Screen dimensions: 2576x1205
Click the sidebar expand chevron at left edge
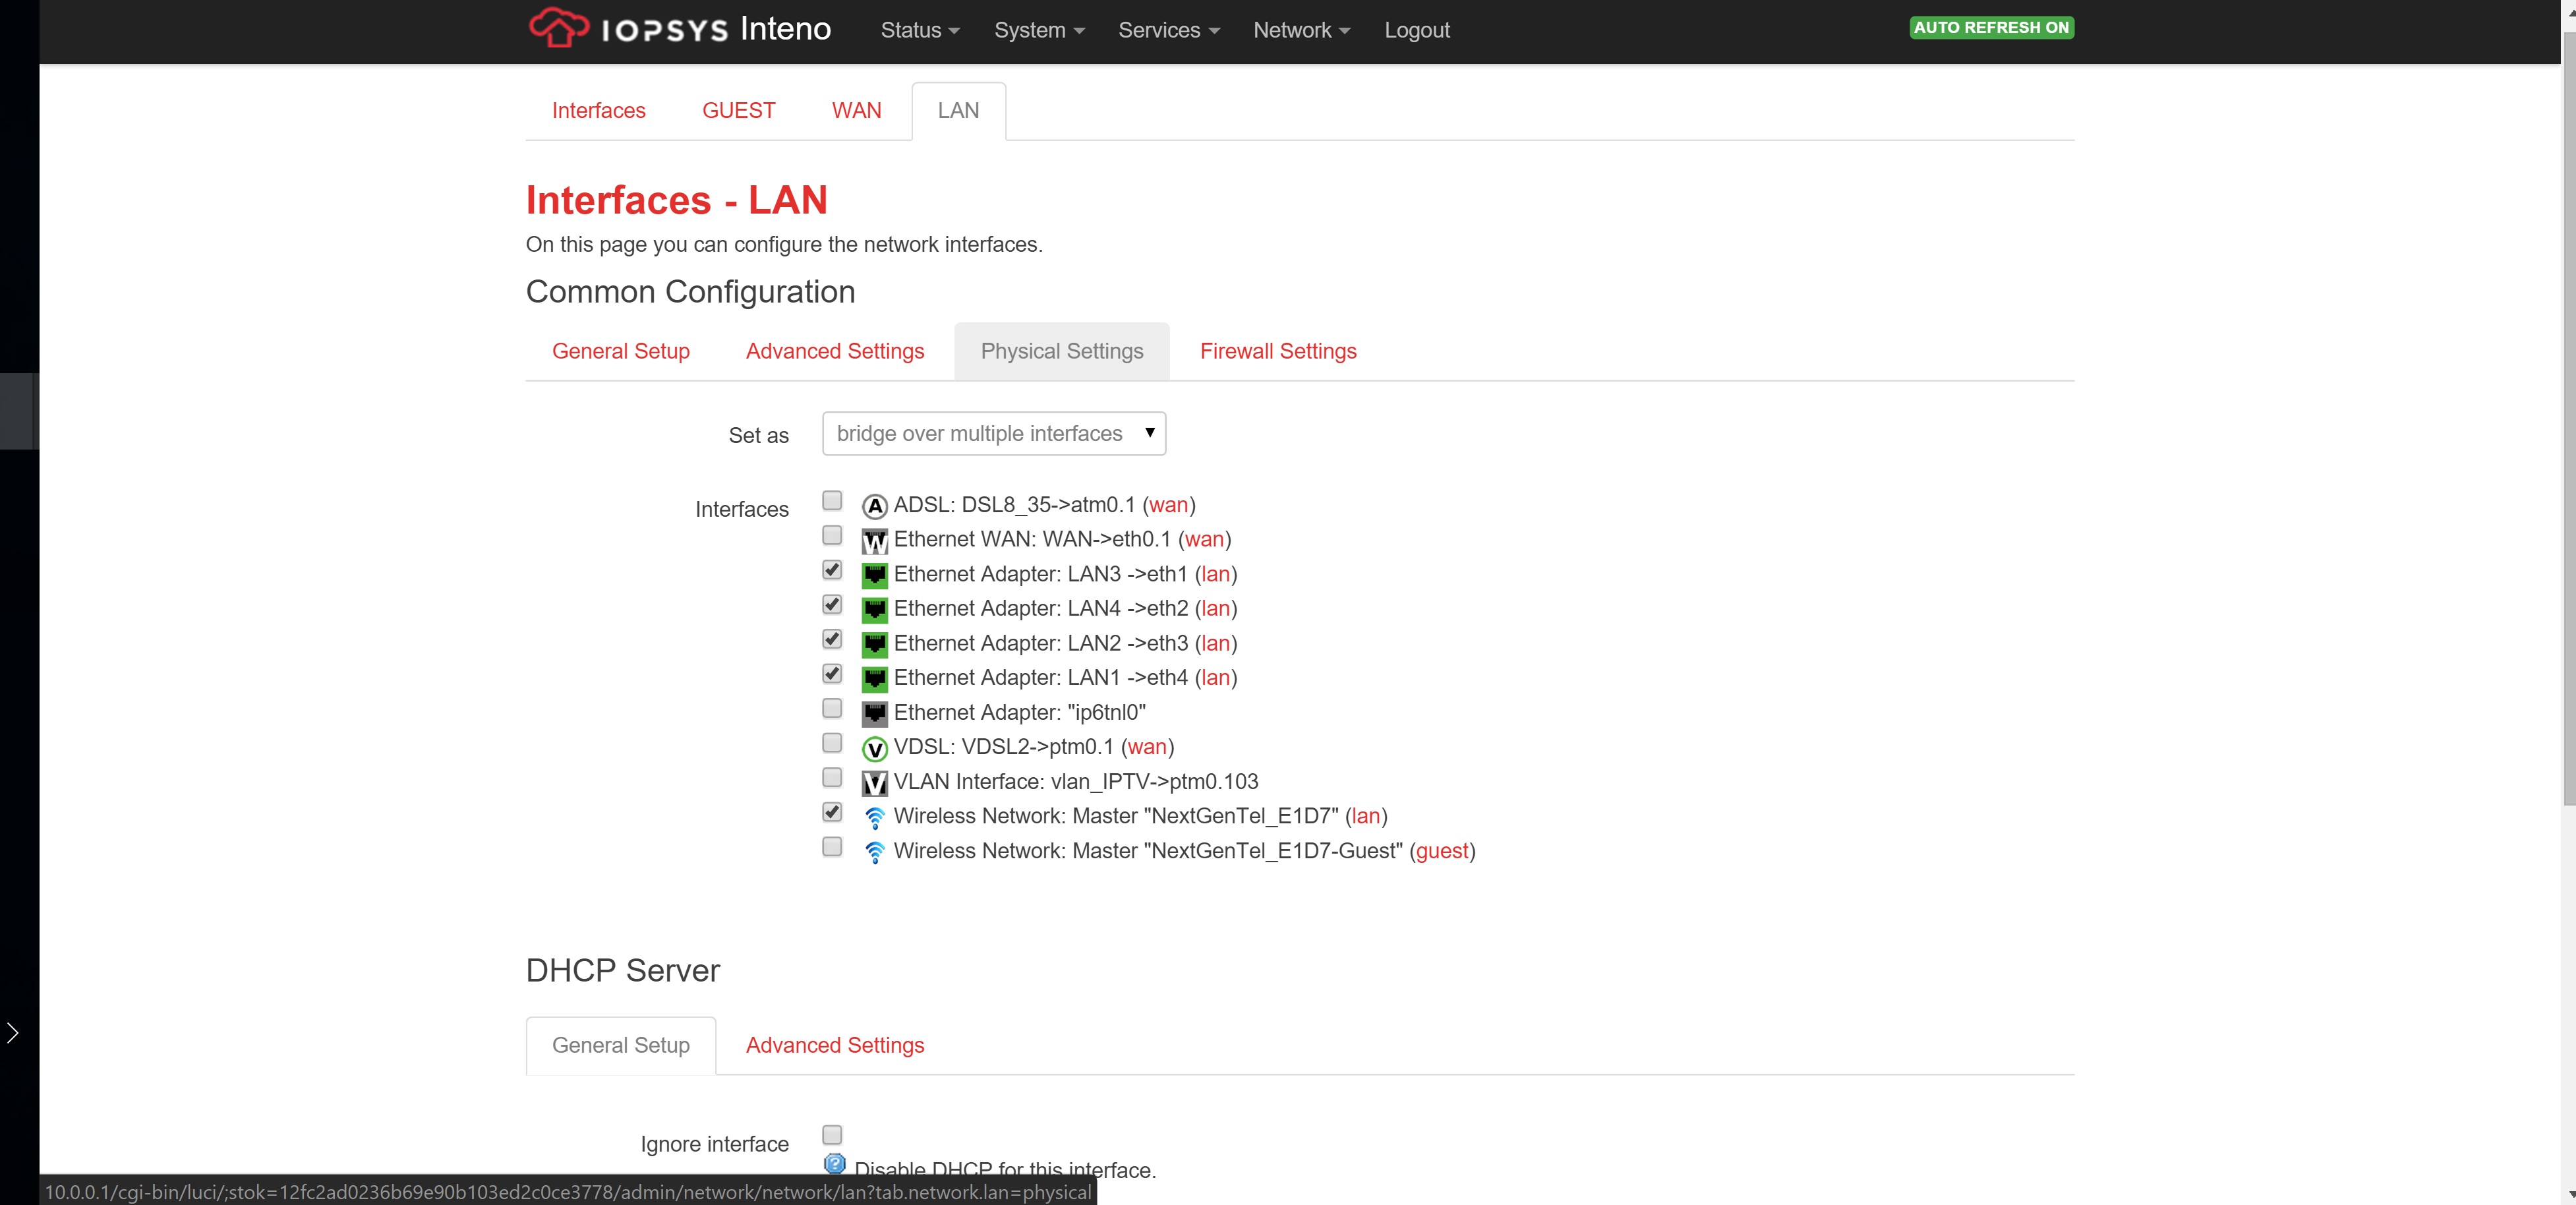(x=13, y=1033)
